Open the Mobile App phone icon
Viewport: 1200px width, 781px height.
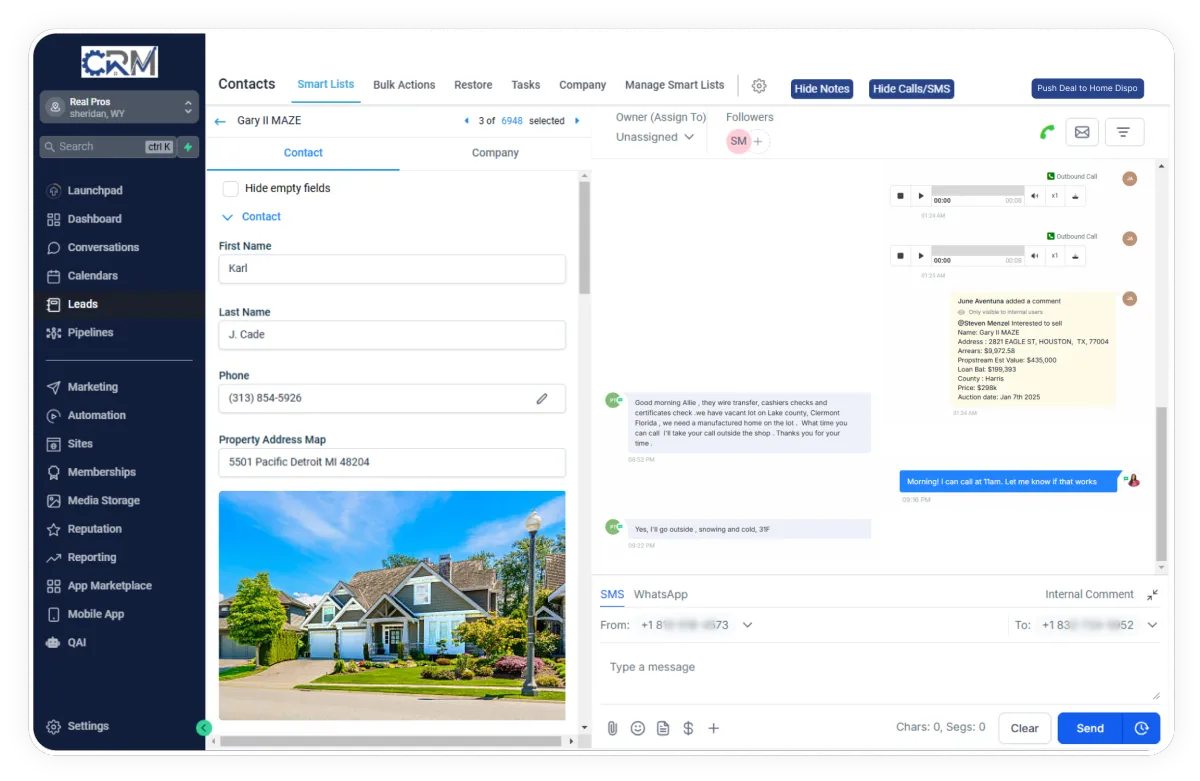coord(54,615)
